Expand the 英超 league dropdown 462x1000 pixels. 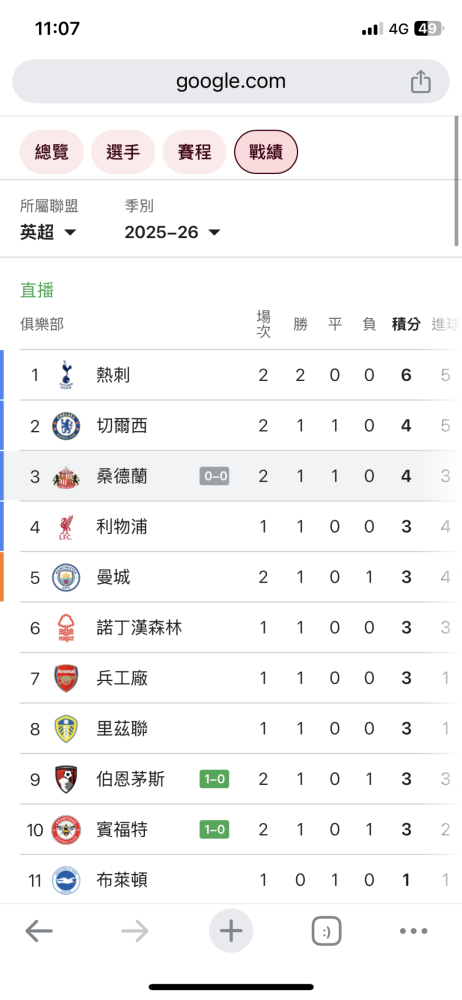coord(48,232)
